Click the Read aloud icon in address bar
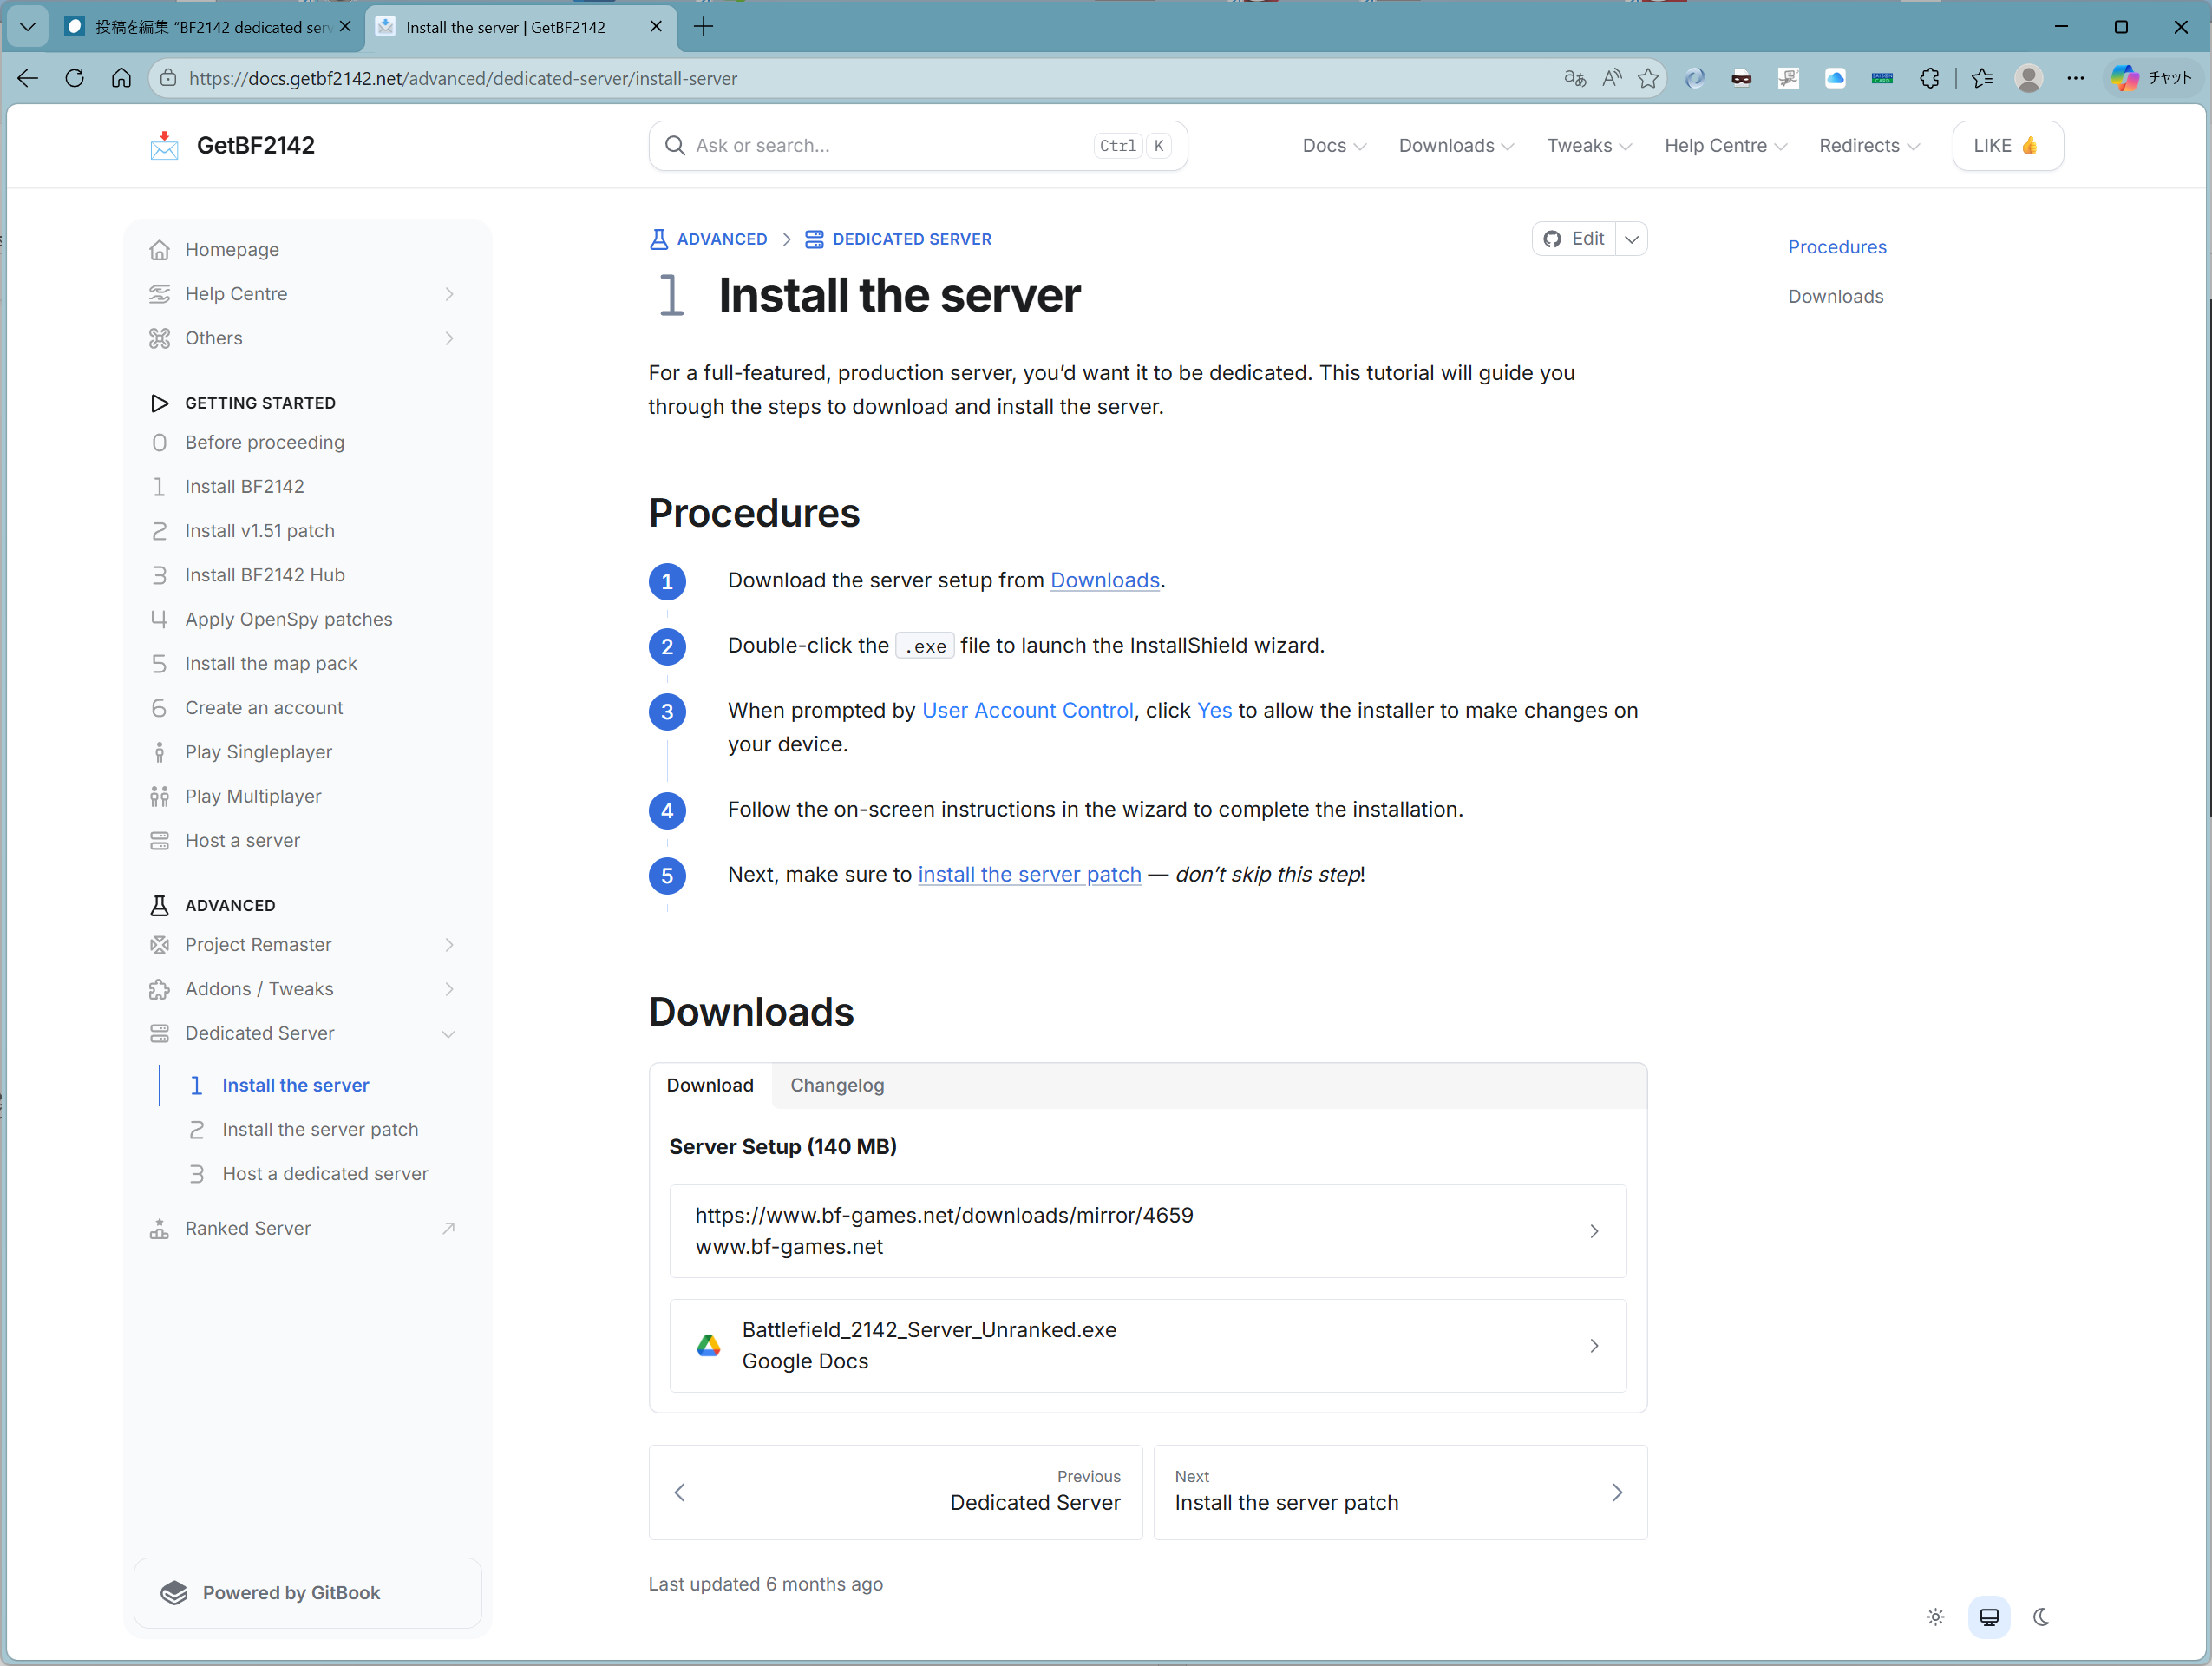The height and width of the screenshot is (1666, 2212). coord(1611,78)
